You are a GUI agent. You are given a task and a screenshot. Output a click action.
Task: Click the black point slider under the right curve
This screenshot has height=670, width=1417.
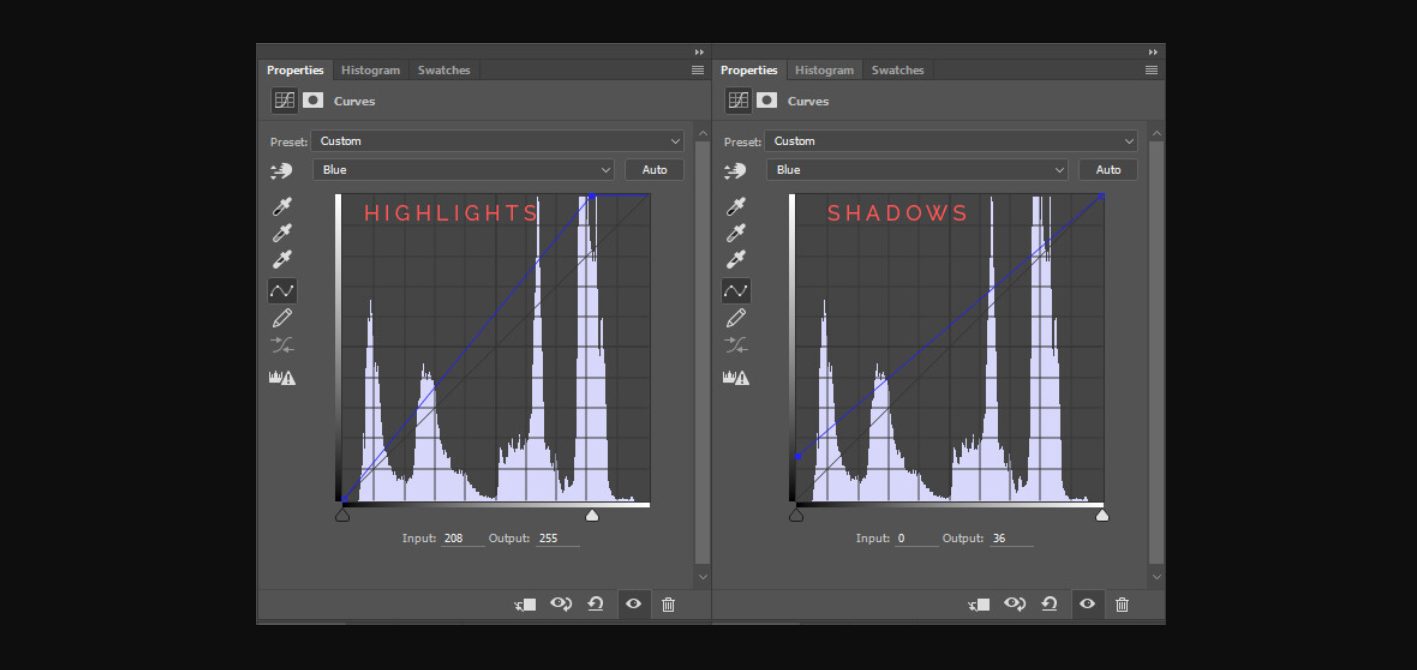point(796,515)
